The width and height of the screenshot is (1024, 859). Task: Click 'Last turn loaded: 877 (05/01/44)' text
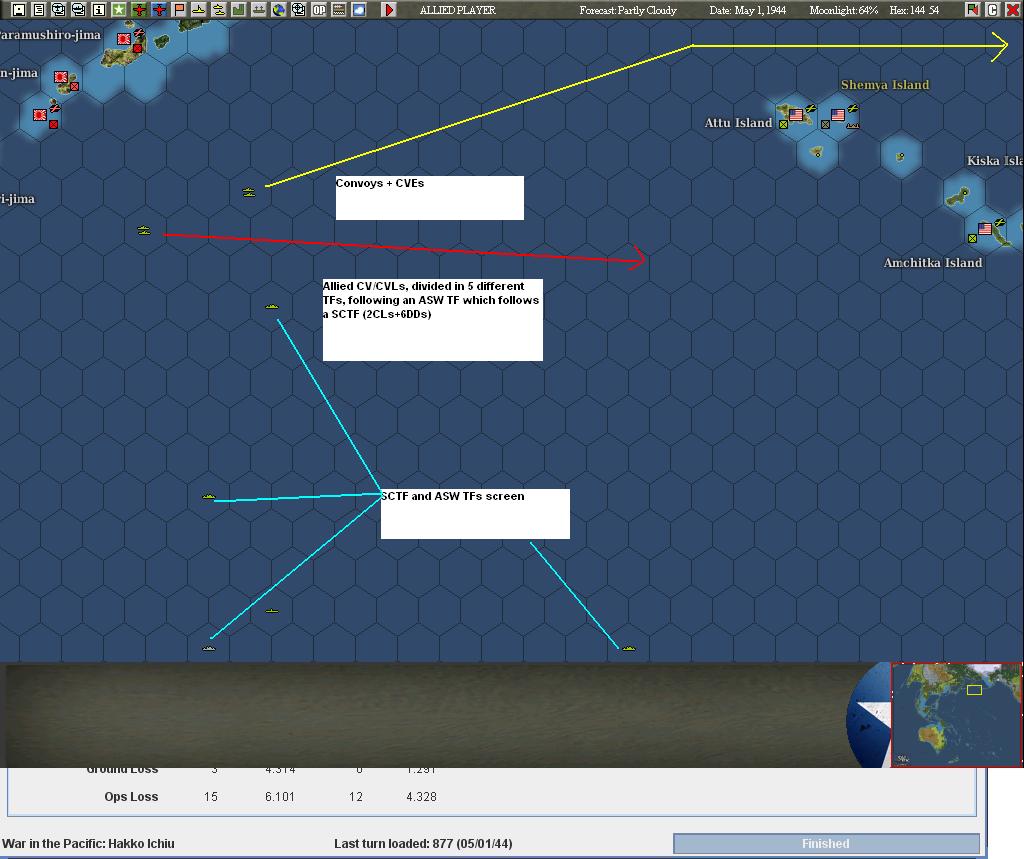[x=423, y=843]
